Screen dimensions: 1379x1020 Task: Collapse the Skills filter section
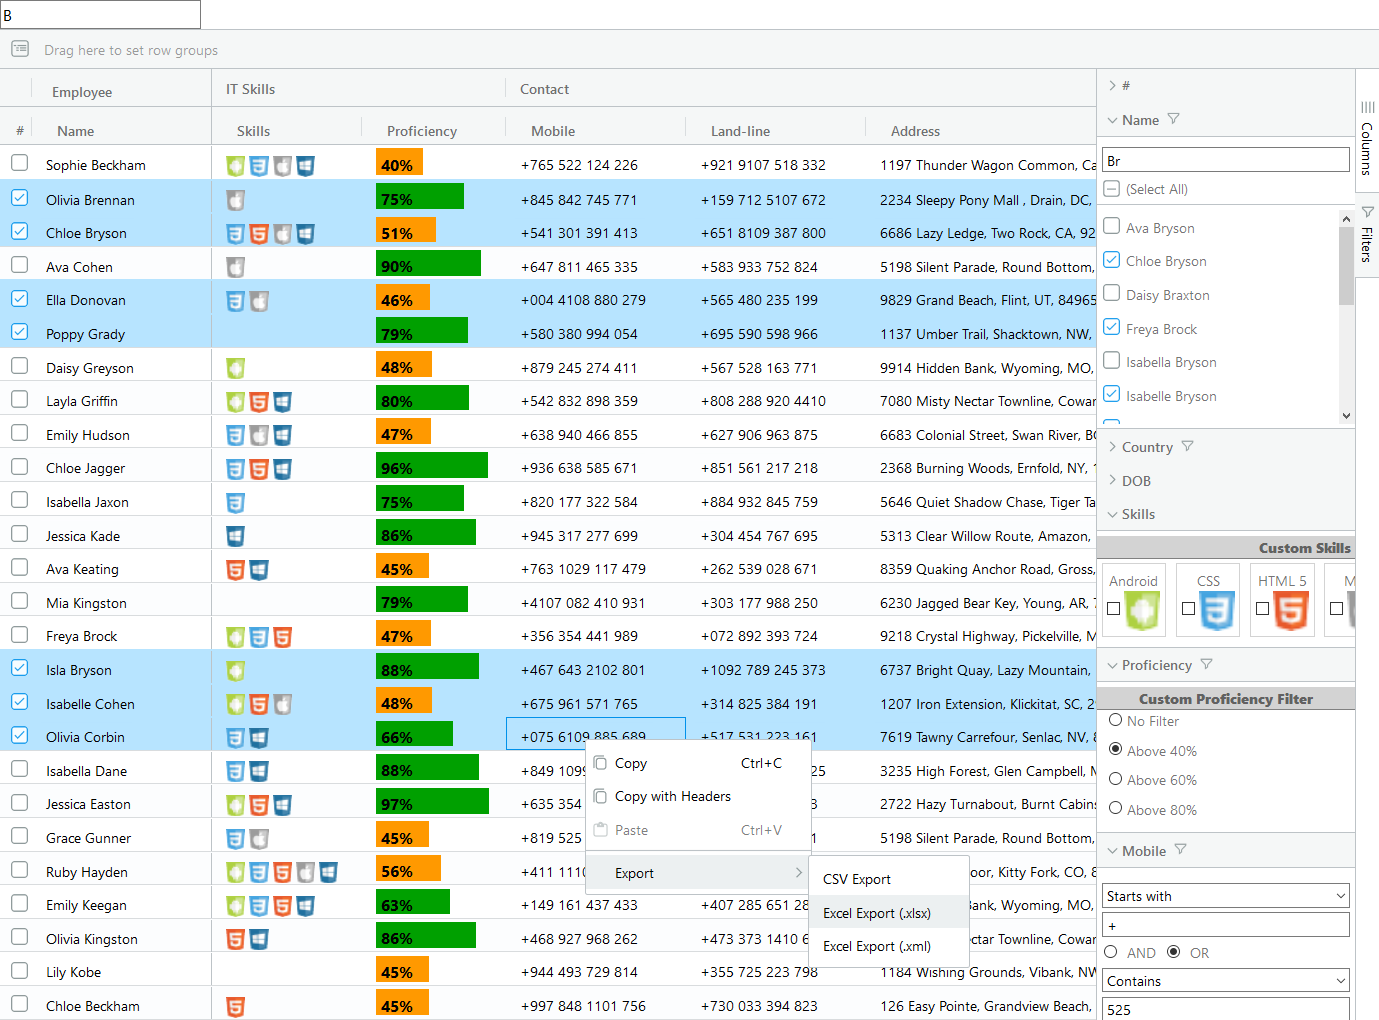pyautogui.click(x=1113, y=513)
